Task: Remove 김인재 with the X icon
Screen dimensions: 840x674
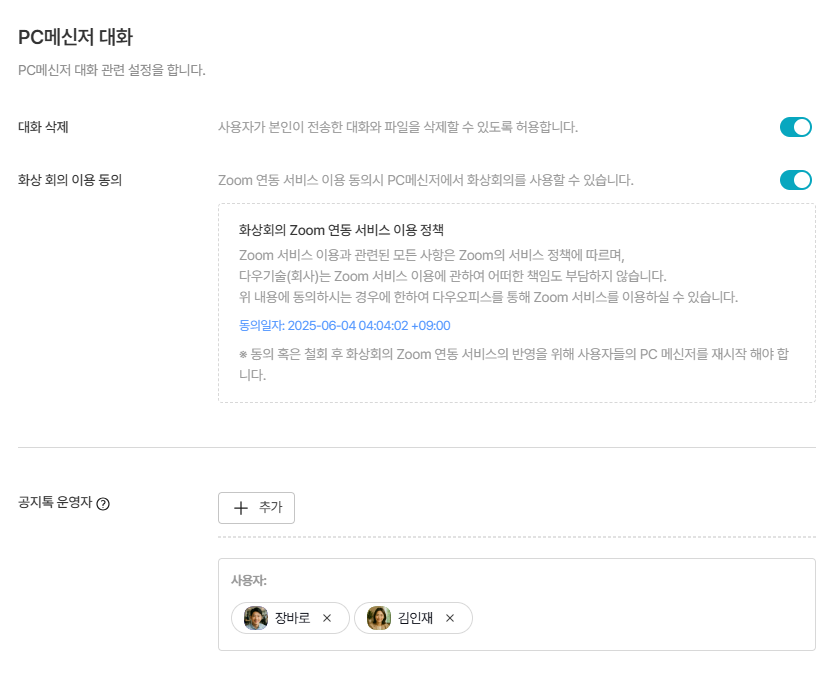Action: [x=449, y=618]
